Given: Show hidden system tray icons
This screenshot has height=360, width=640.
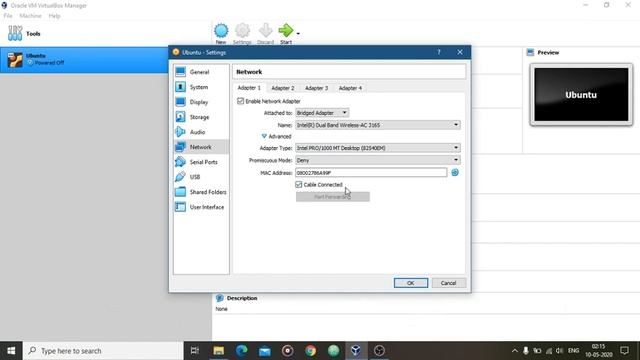Looking at the screenshot, I should 514,351.
